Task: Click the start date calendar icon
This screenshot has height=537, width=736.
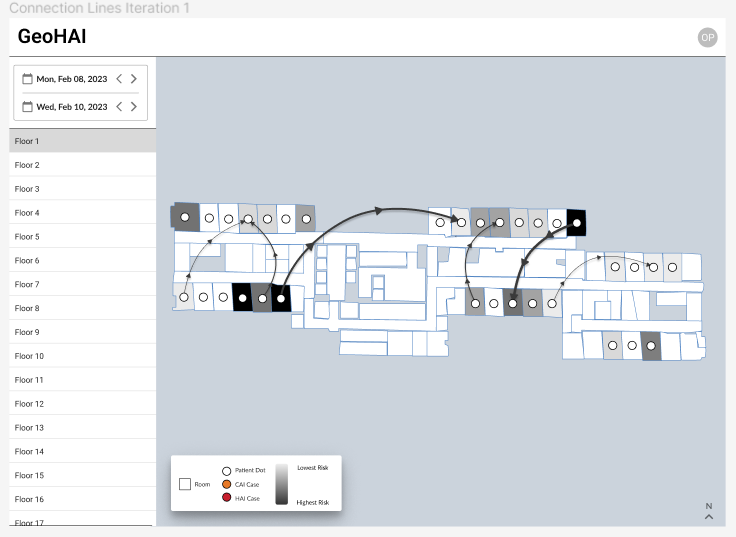Action: [x=28, y=79]
